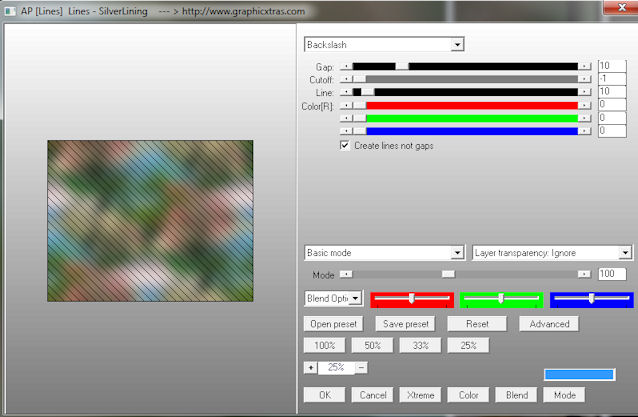638x417 pixels.
Task: Click the Mode value field showing 100
Action: pos(612,274)
